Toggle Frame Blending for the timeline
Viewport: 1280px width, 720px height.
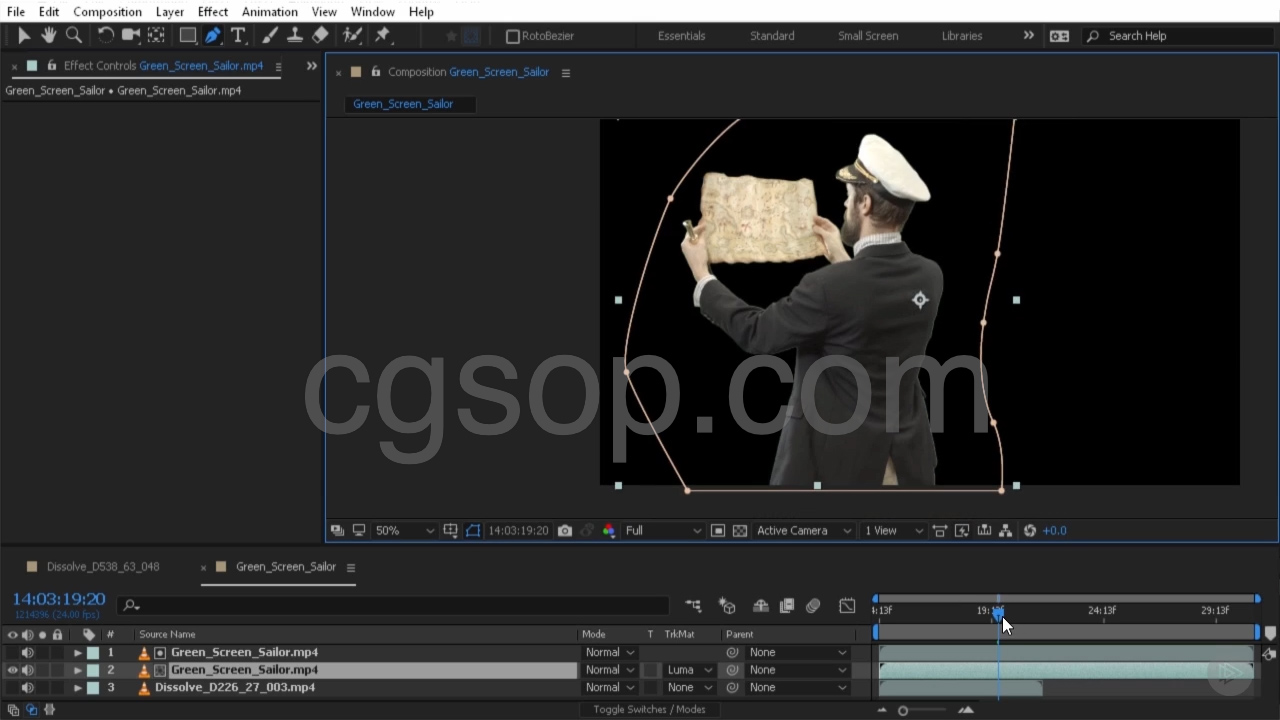click(x=787, y=606)
